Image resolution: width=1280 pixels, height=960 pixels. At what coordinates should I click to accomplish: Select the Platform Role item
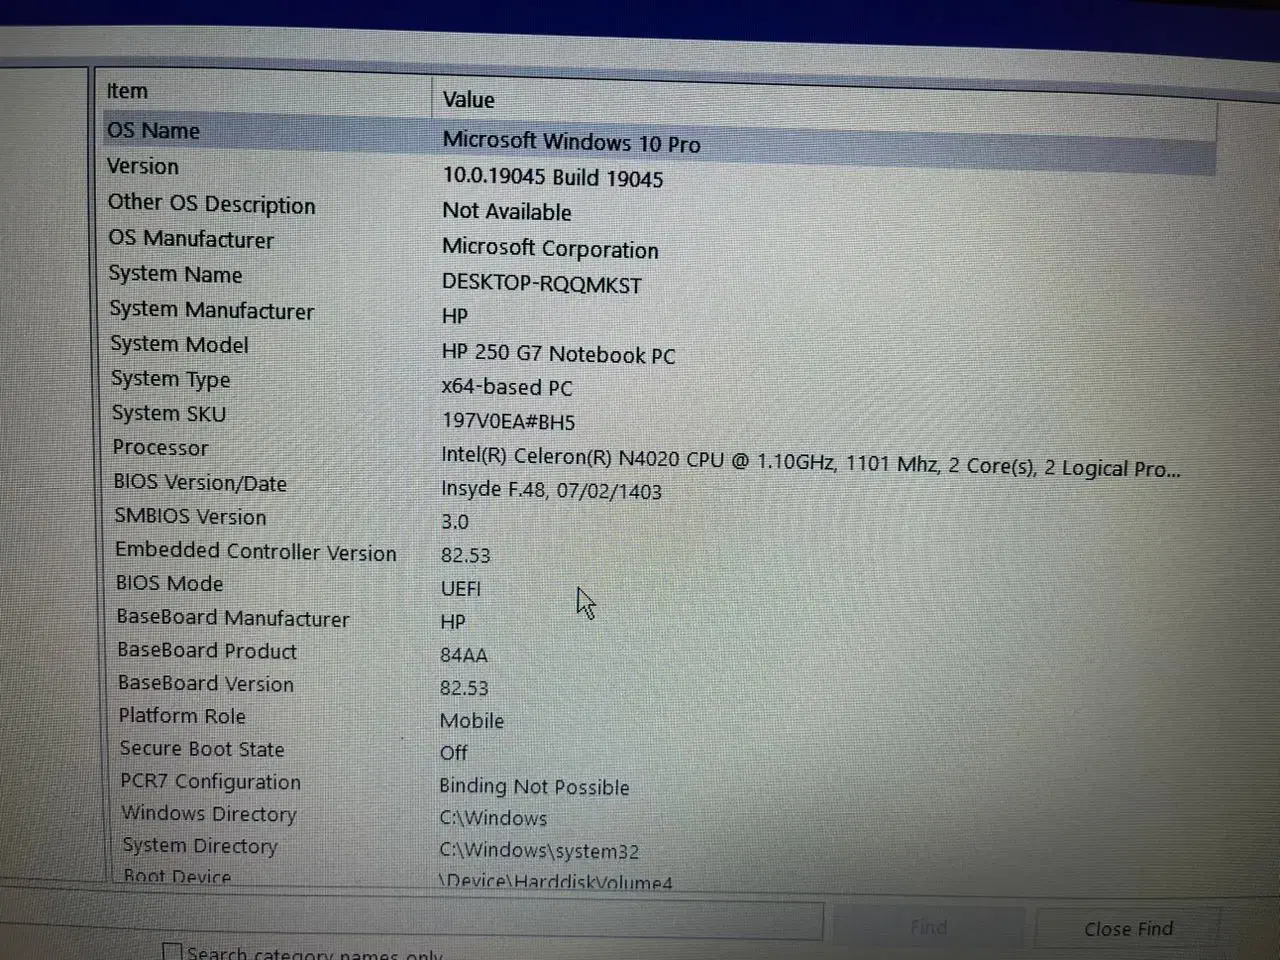point(182,716)
